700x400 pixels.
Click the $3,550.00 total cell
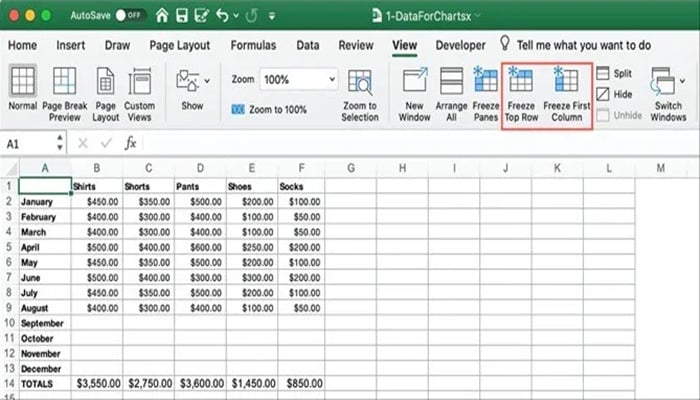tap(97, 383)
